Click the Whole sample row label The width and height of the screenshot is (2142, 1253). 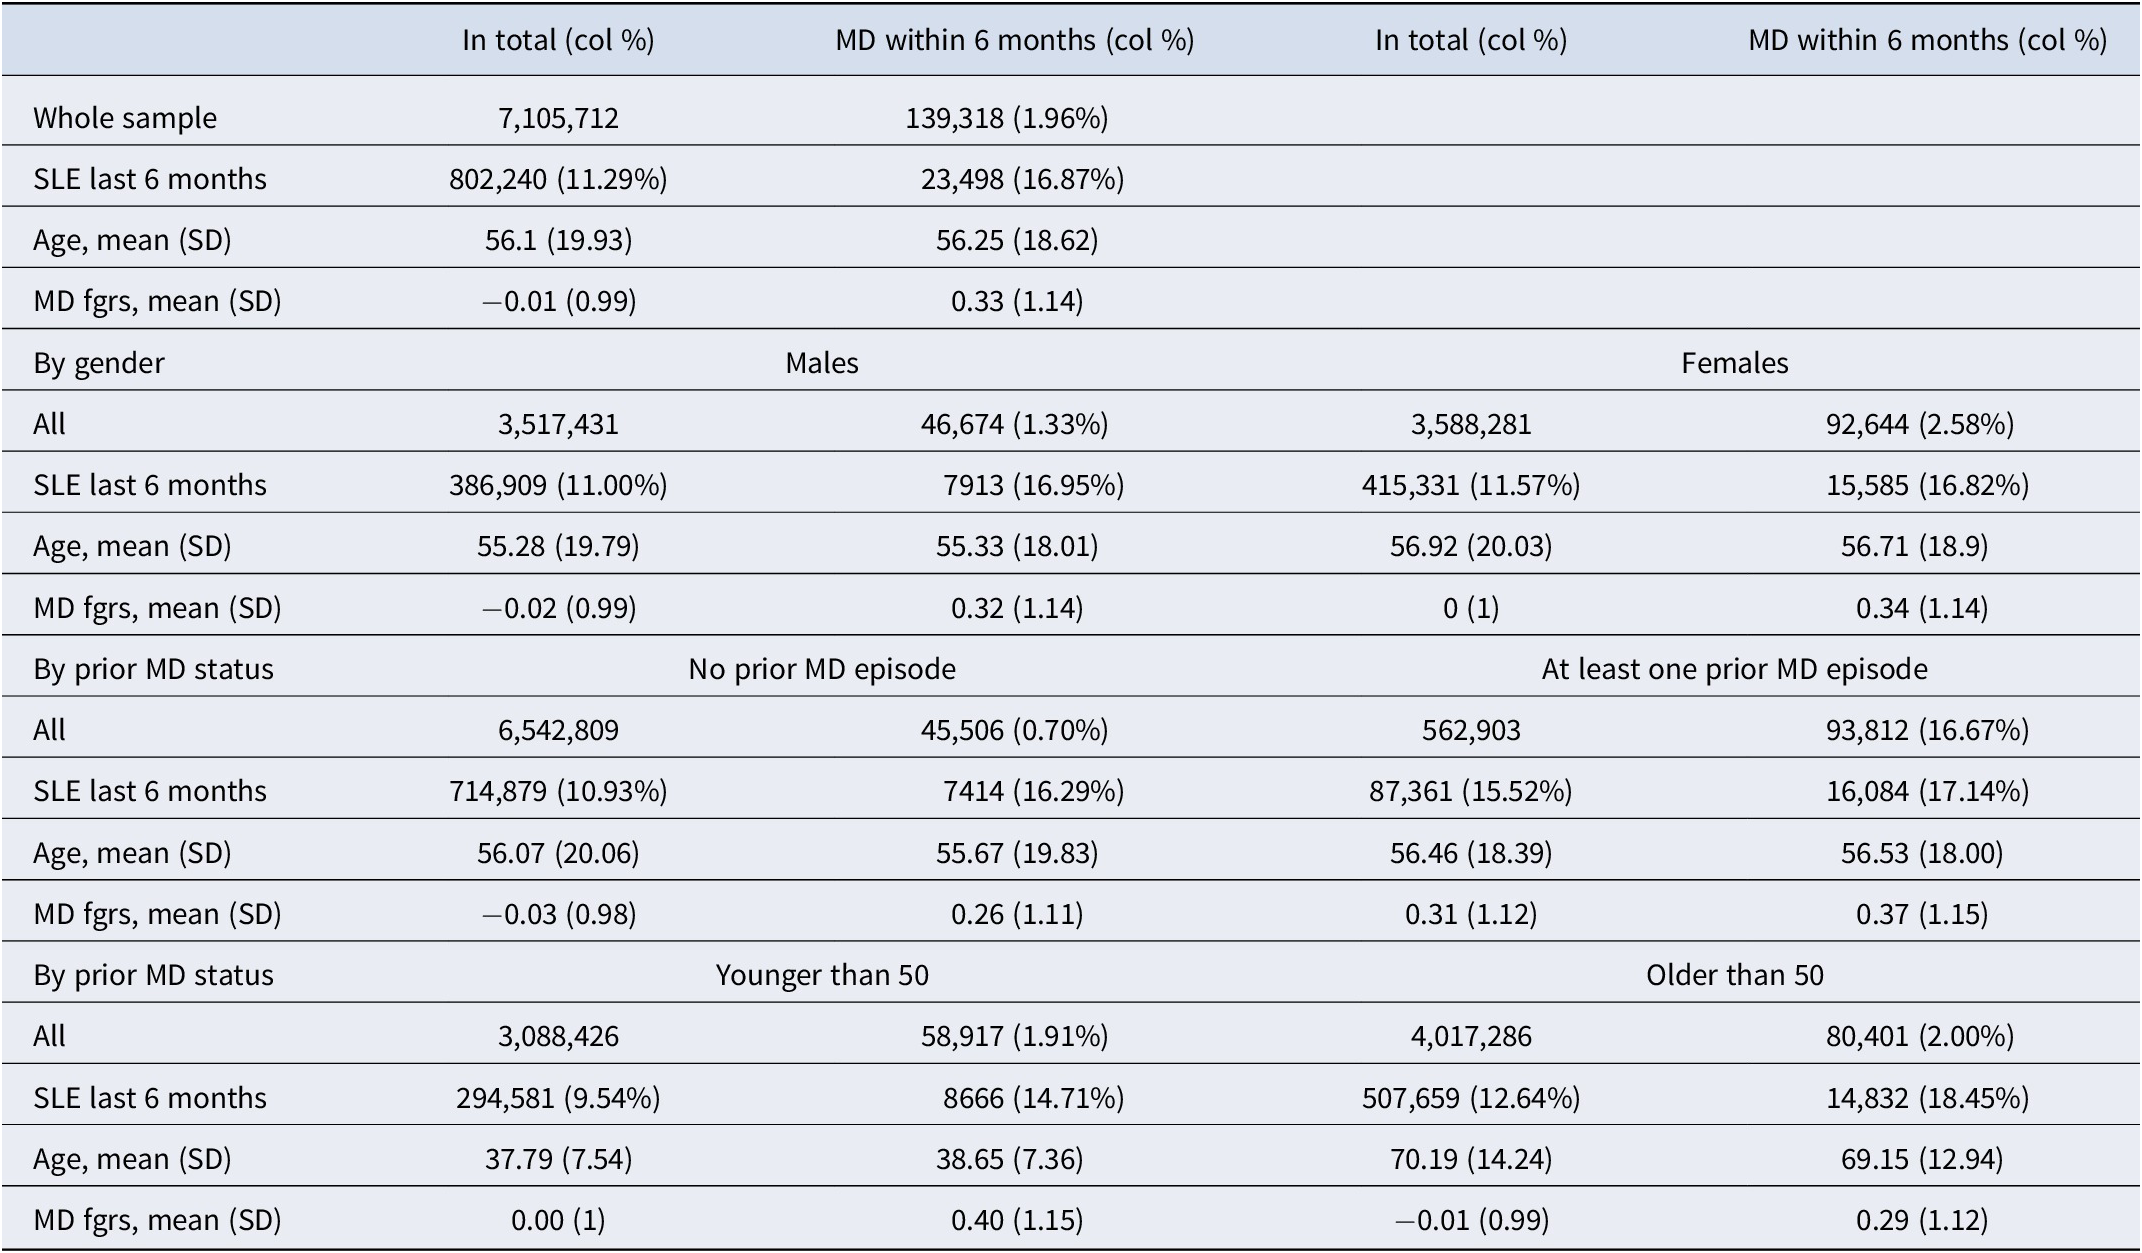point(125,118)
